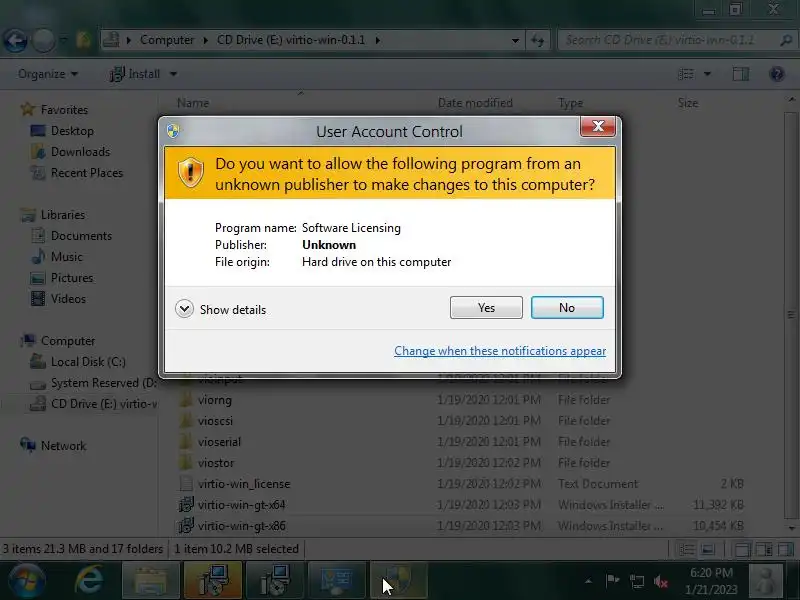This screenshot has width=800, height=600.
Task: Open the Organize menu
Action: (48, 74)
